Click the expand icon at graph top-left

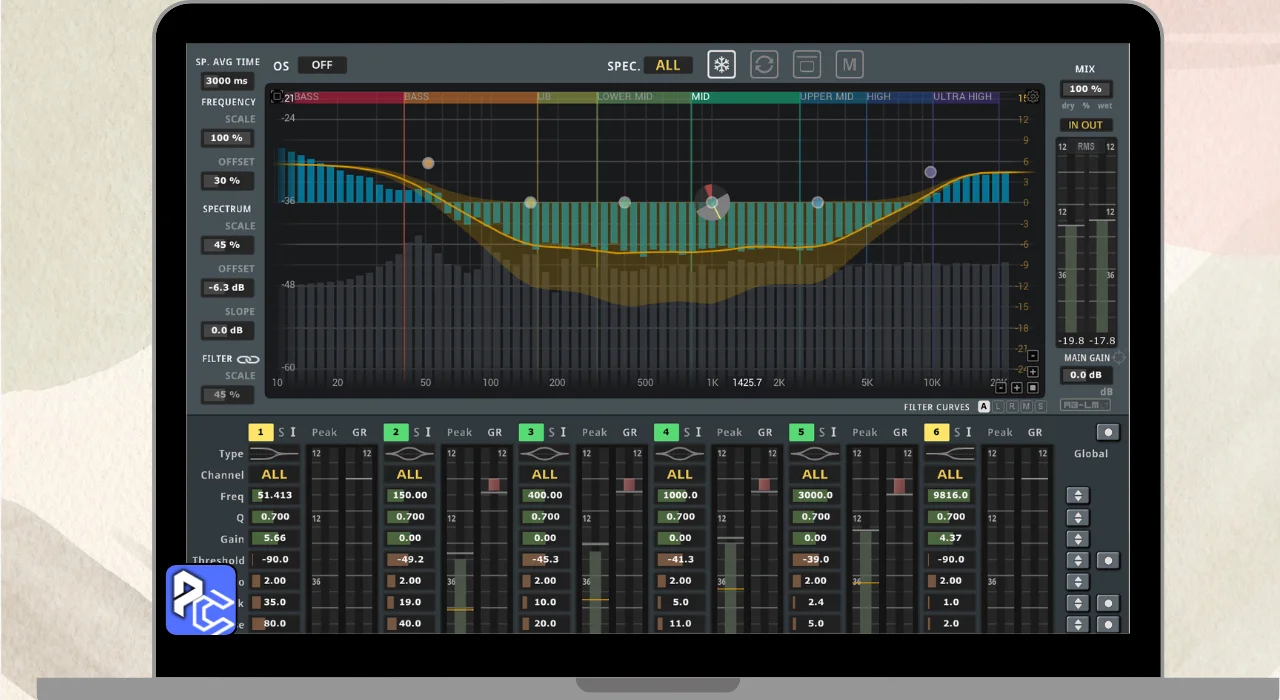[277, 97]
